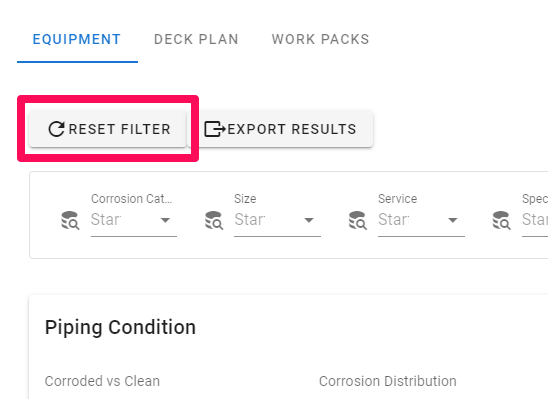This screenshot has height=399, width=548.
Task: Click the Export Results button label
Action: pos(292,129)
